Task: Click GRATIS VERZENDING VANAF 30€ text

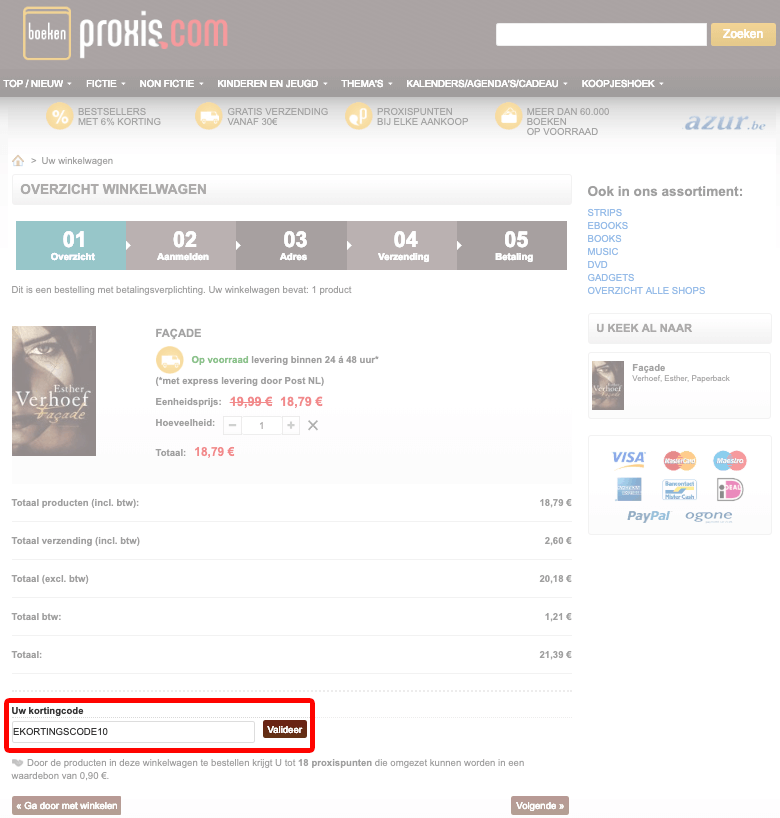Action: tap(278, 116)
